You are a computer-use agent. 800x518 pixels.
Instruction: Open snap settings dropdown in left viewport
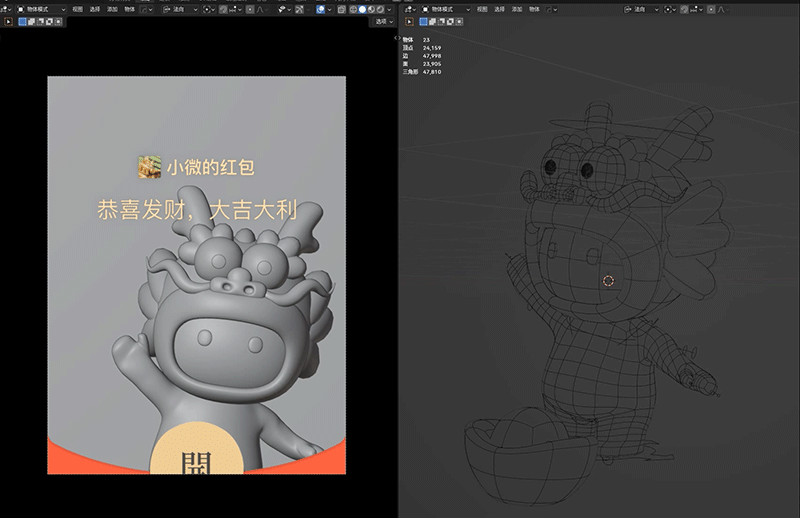236,9
